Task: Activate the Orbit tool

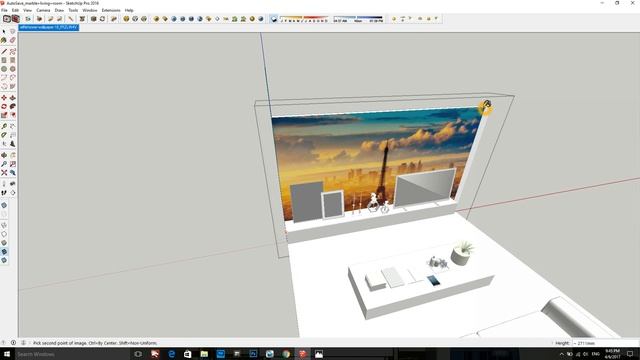Action: tap(4, 155)
